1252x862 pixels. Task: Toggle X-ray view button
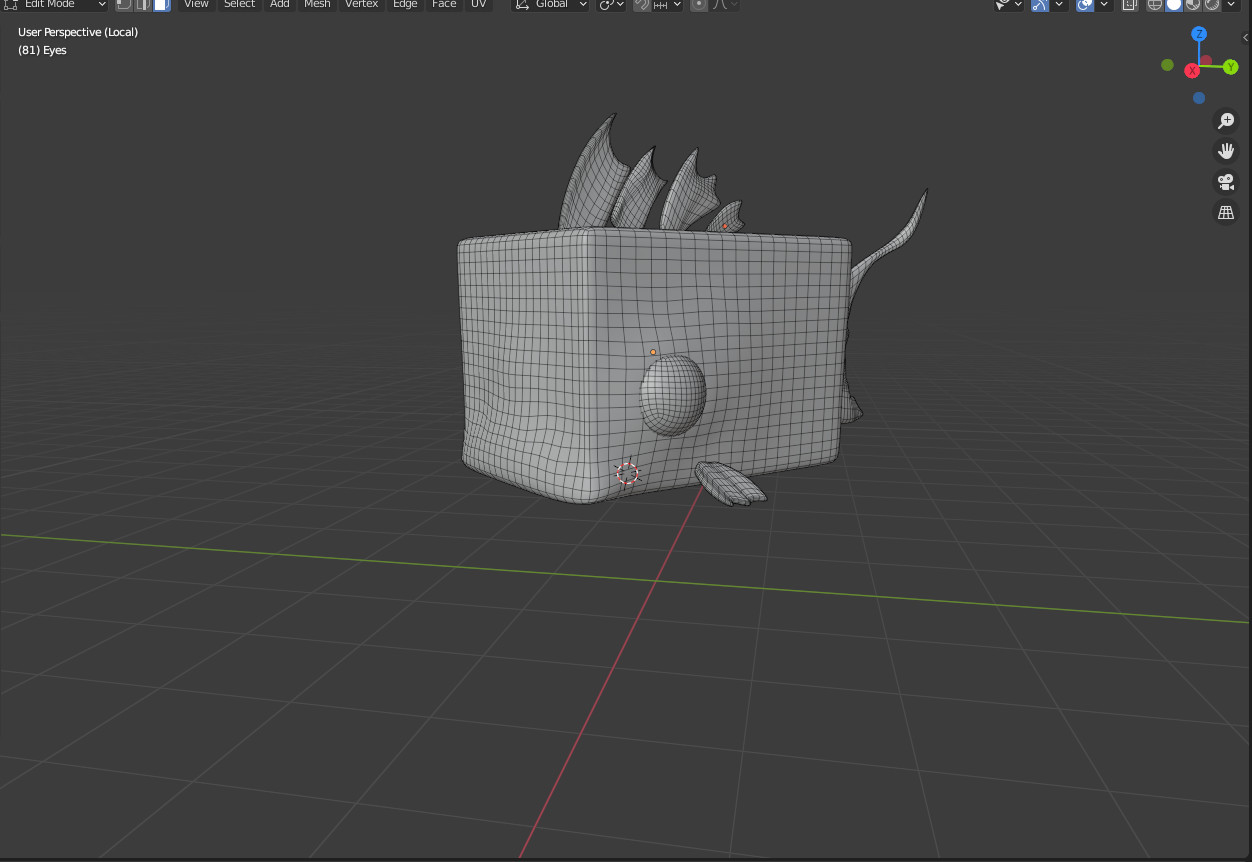1130,4
